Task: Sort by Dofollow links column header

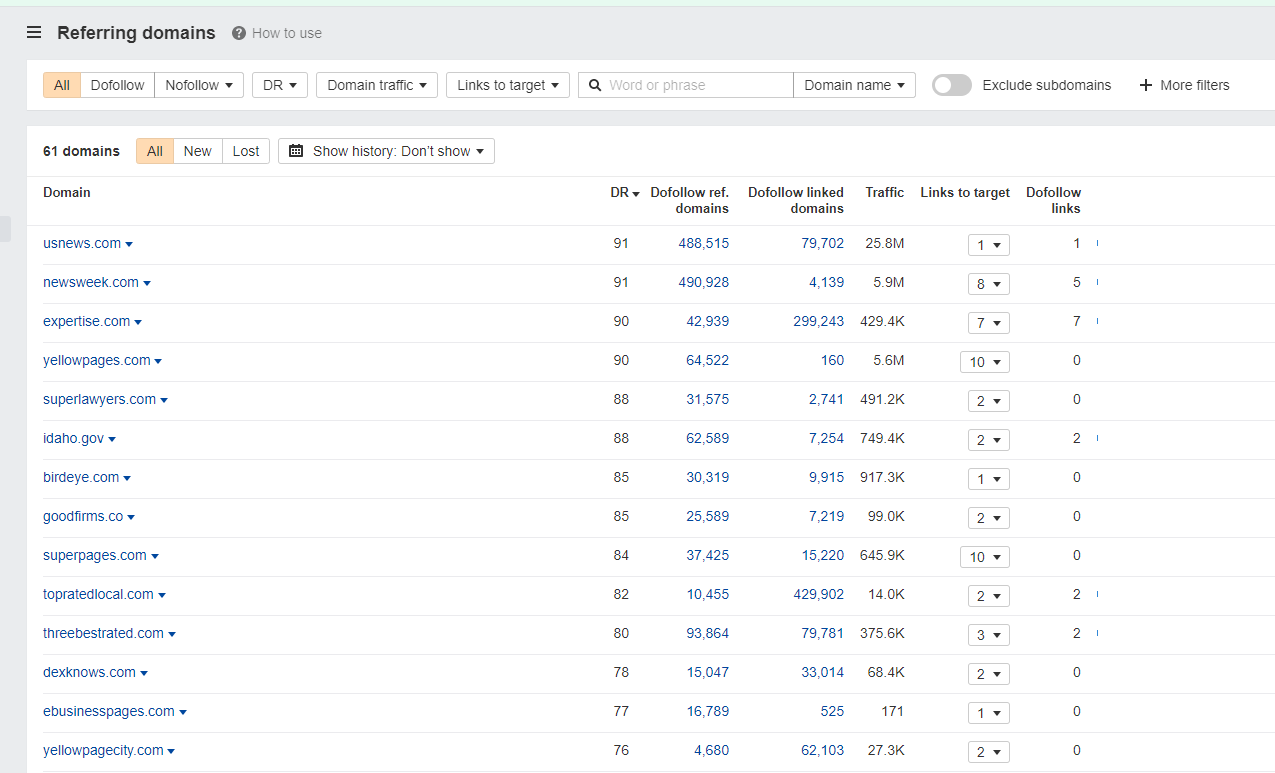Action: [1053, 200]
